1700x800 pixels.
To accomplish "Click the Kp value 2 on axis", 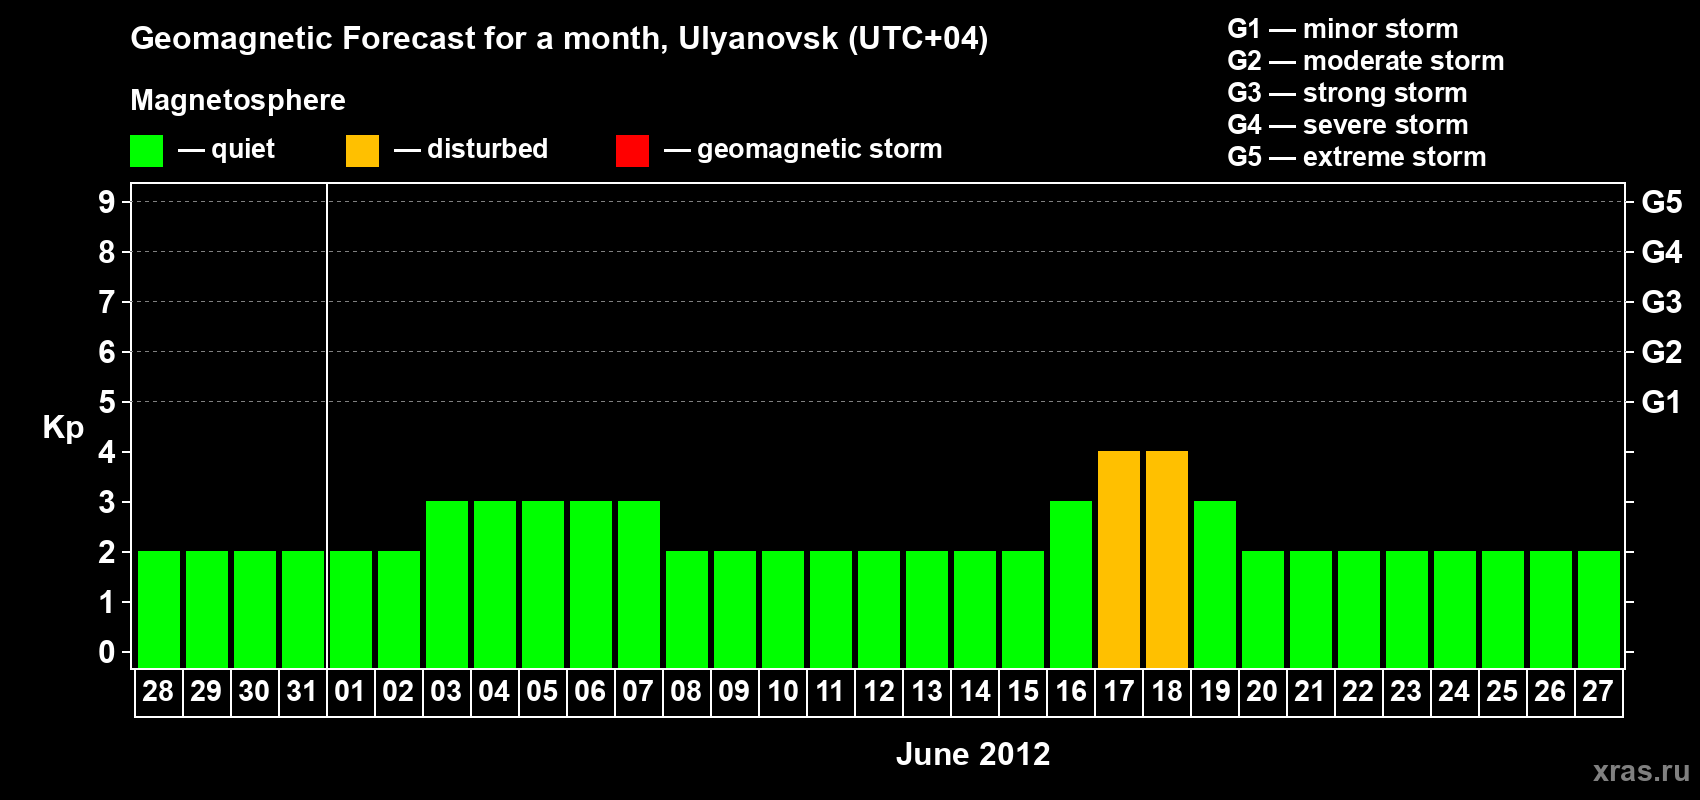I will 107,552.
